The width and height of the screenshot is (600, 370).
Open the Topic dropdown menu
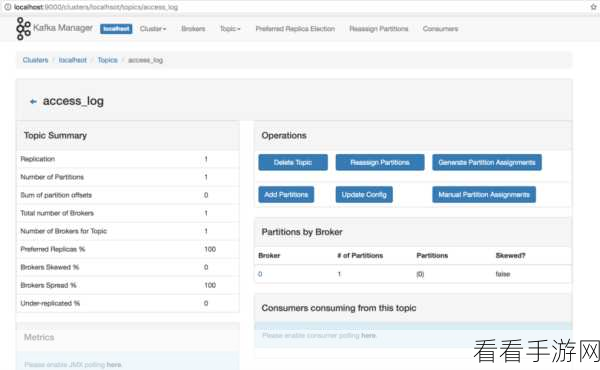tap(230, 29)
